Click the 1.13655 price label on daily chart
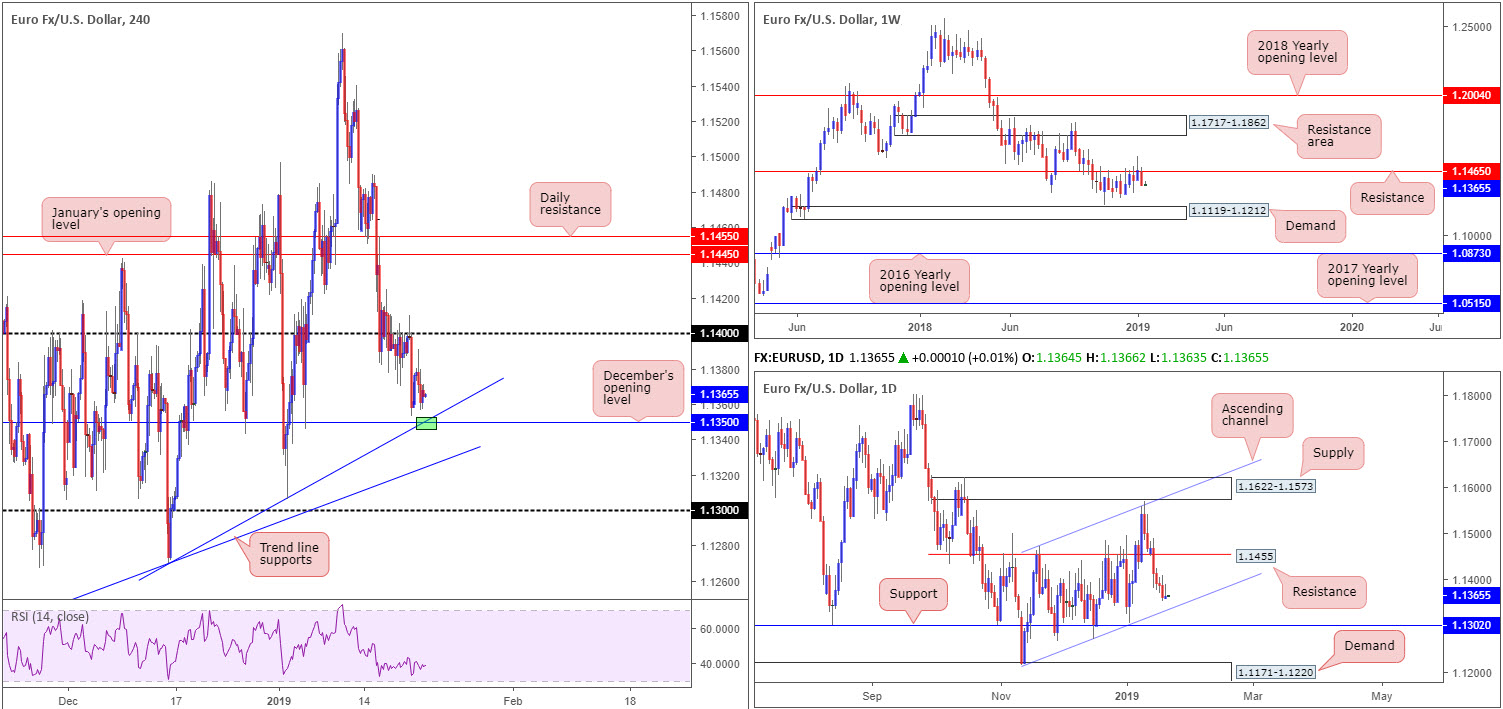 1472,595
